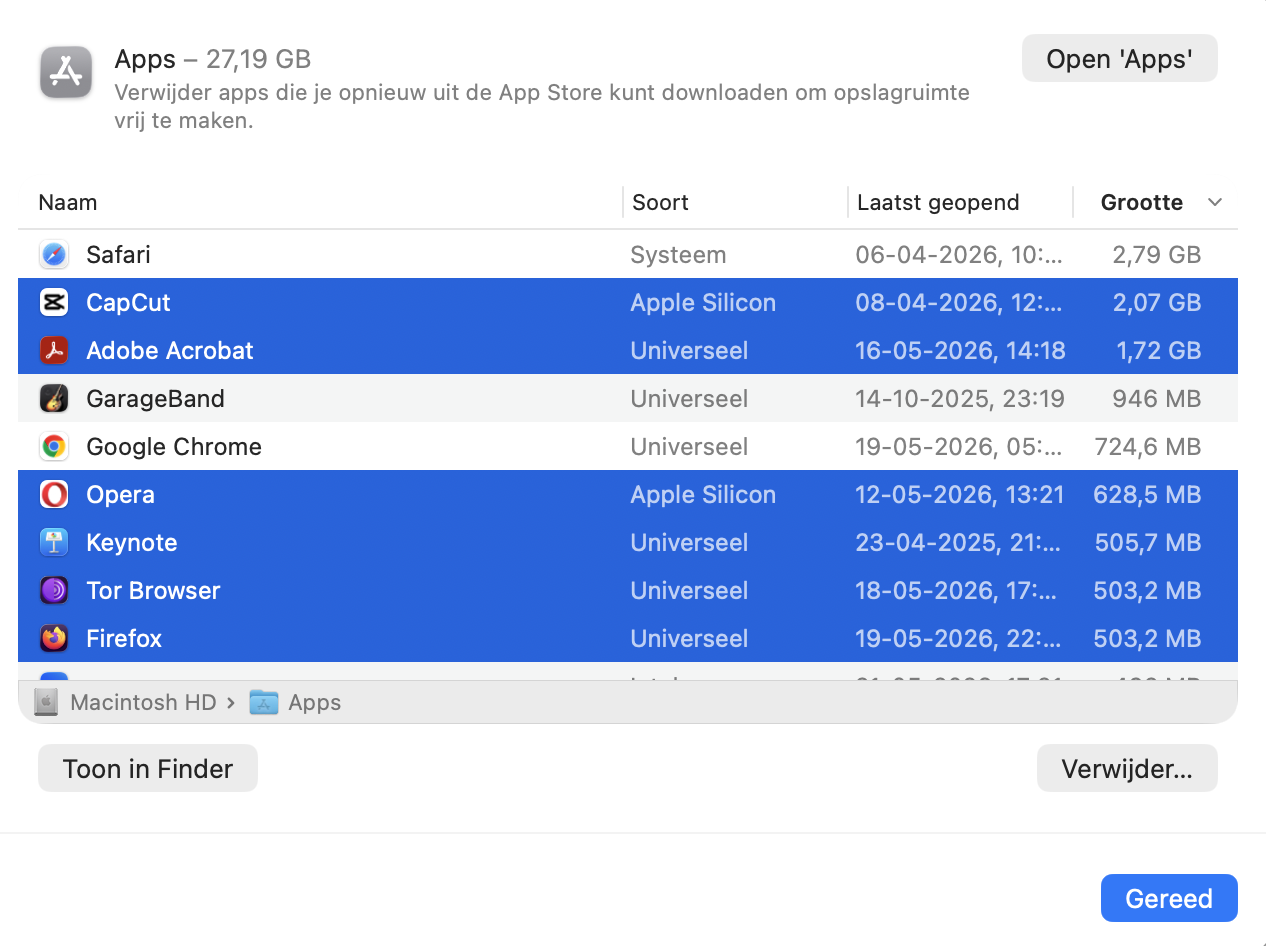Viewport: 1266px width, 946px height.
Task: Select the GarageBand row name
Action: click(155, 398)
